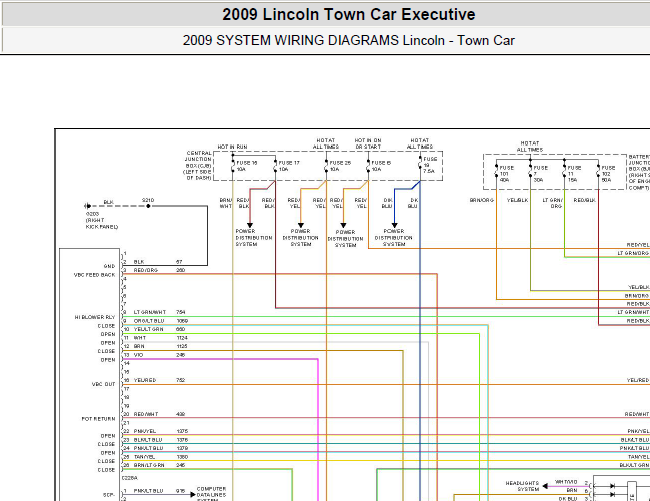Click 'BRN/WHT' label below FUSE 16
The height and width of the screenshot is (501, 650).
pyautogui.click(x=226, y=203)
